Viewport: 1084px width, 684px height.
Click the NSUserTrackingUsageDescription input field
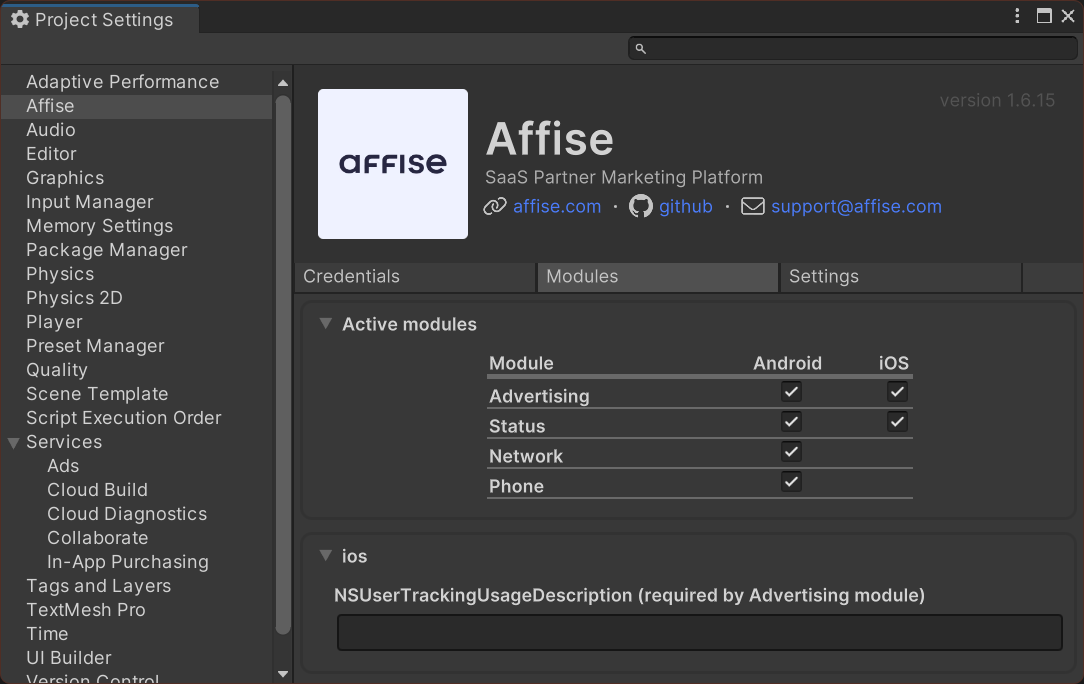click(699, 632)
